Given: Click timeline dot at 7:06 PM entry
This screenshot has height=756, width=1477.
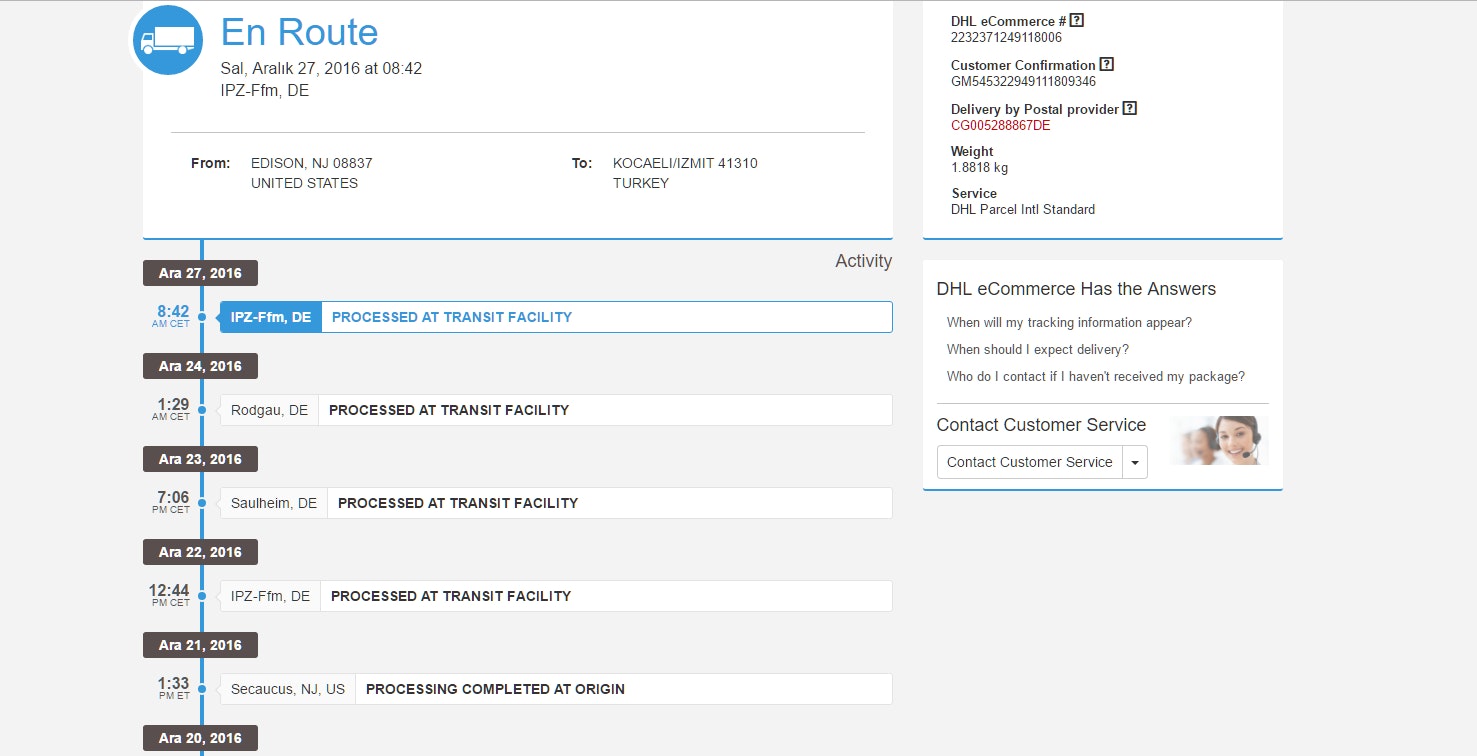Looking at the screenshot, I should point(202,503).
